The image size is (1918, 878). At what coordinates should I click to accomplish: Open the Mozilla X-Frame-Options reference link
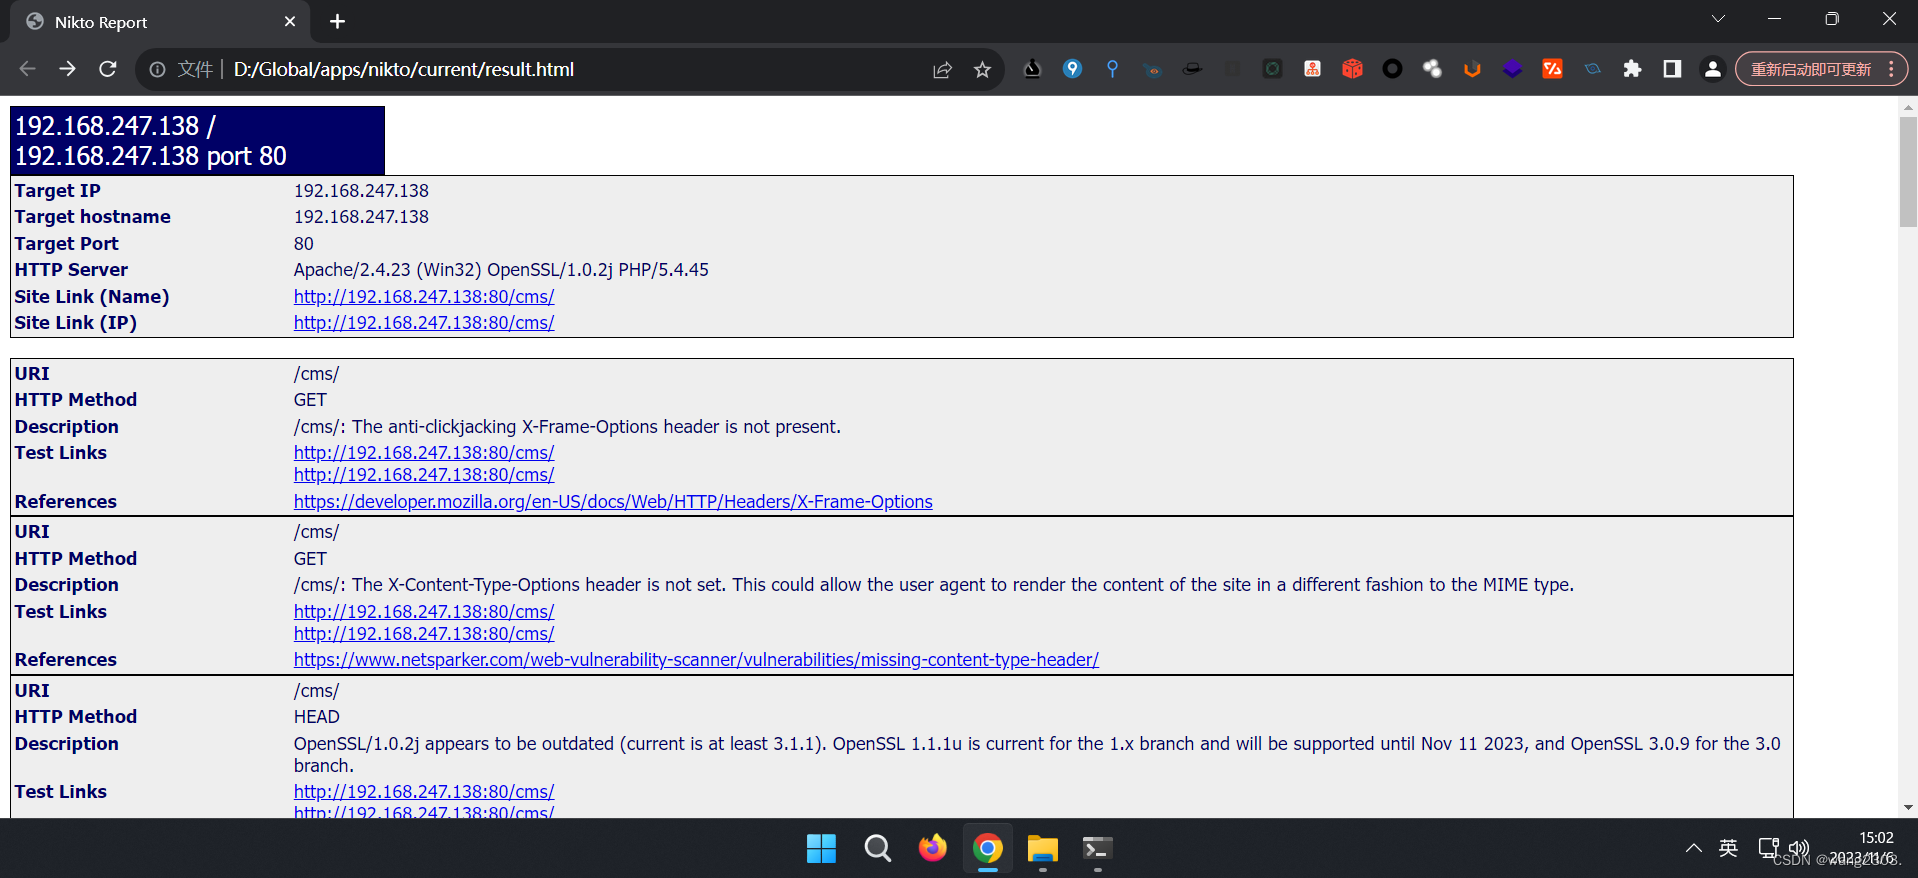(x=613, y=502)
